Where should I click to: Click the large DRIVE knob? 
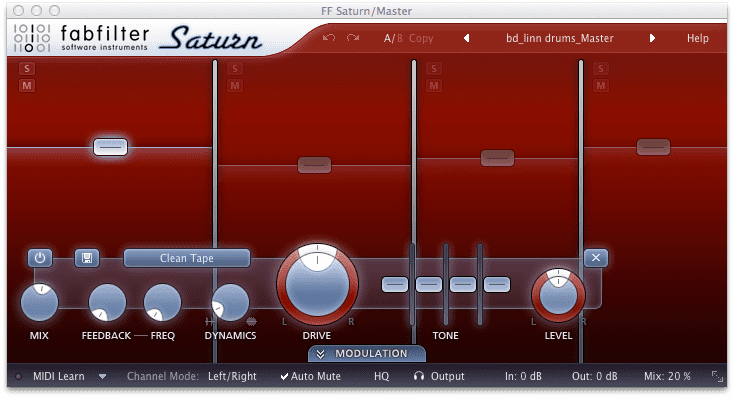(317, 284)
